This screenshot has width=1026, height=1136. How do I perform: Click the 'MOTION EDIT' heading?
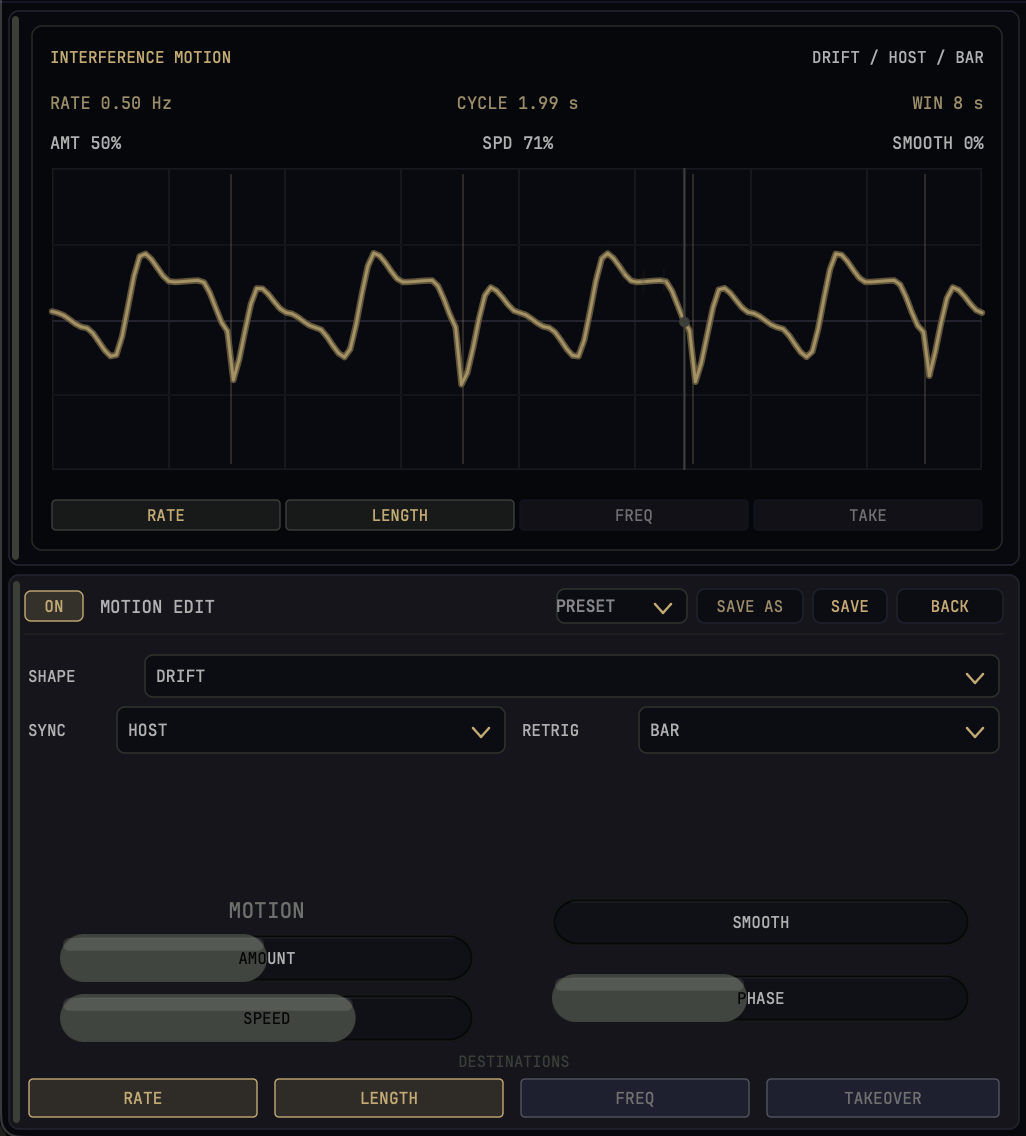pos(157,606)
